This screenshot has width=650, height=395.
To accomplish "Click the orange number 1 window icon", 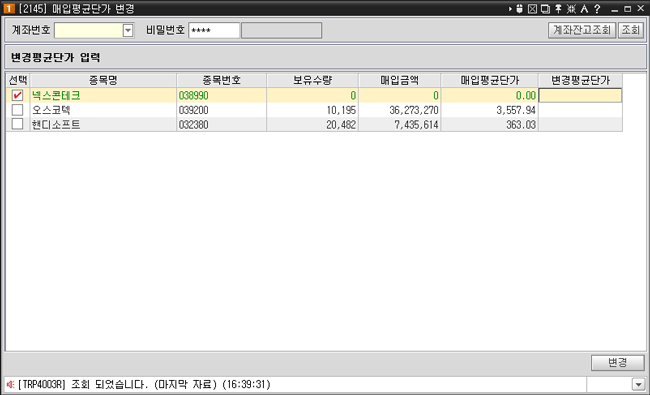I will pyautogui.click(x=9, y=9).
